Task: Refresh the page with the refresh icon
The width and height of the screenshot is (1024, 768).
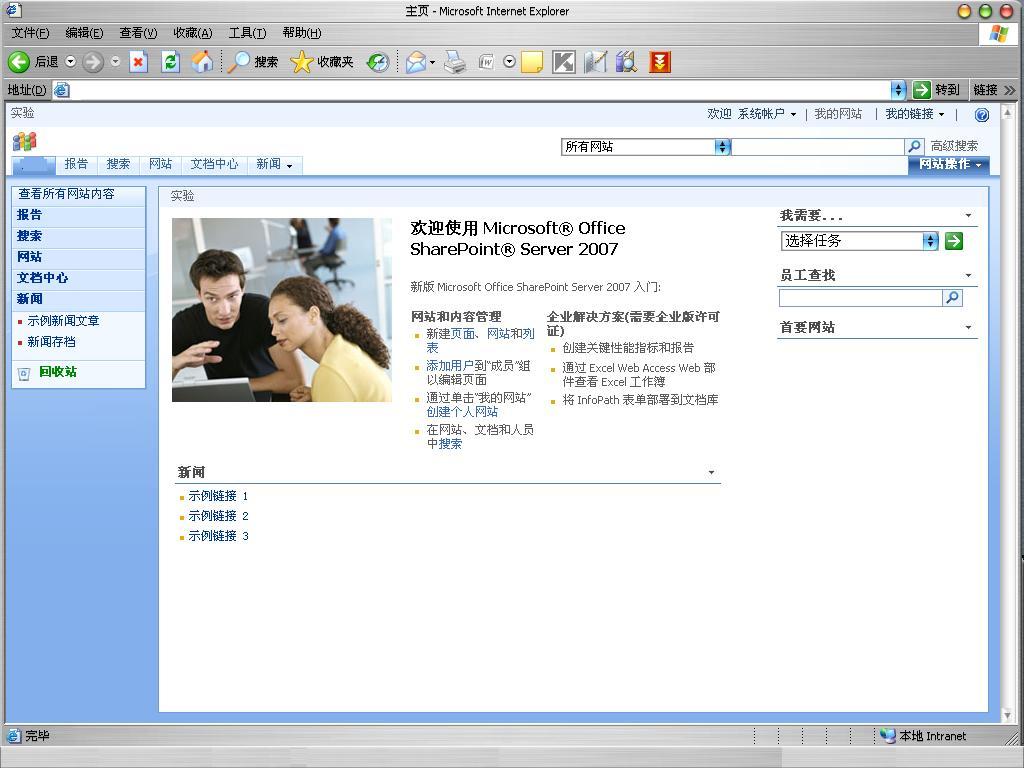Action: pyautogui.click(x=170, y=62)
